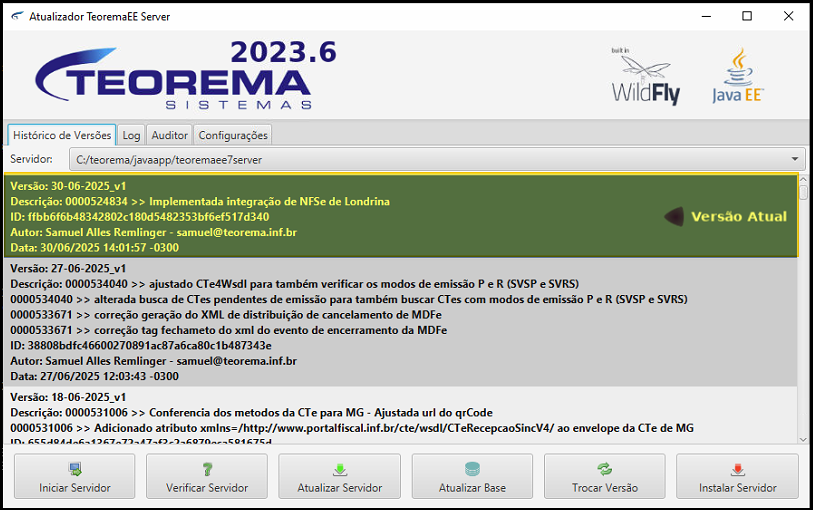The image size is (813, 510).
Task: Click the Versão Atual label
Action: coord(739,217)
